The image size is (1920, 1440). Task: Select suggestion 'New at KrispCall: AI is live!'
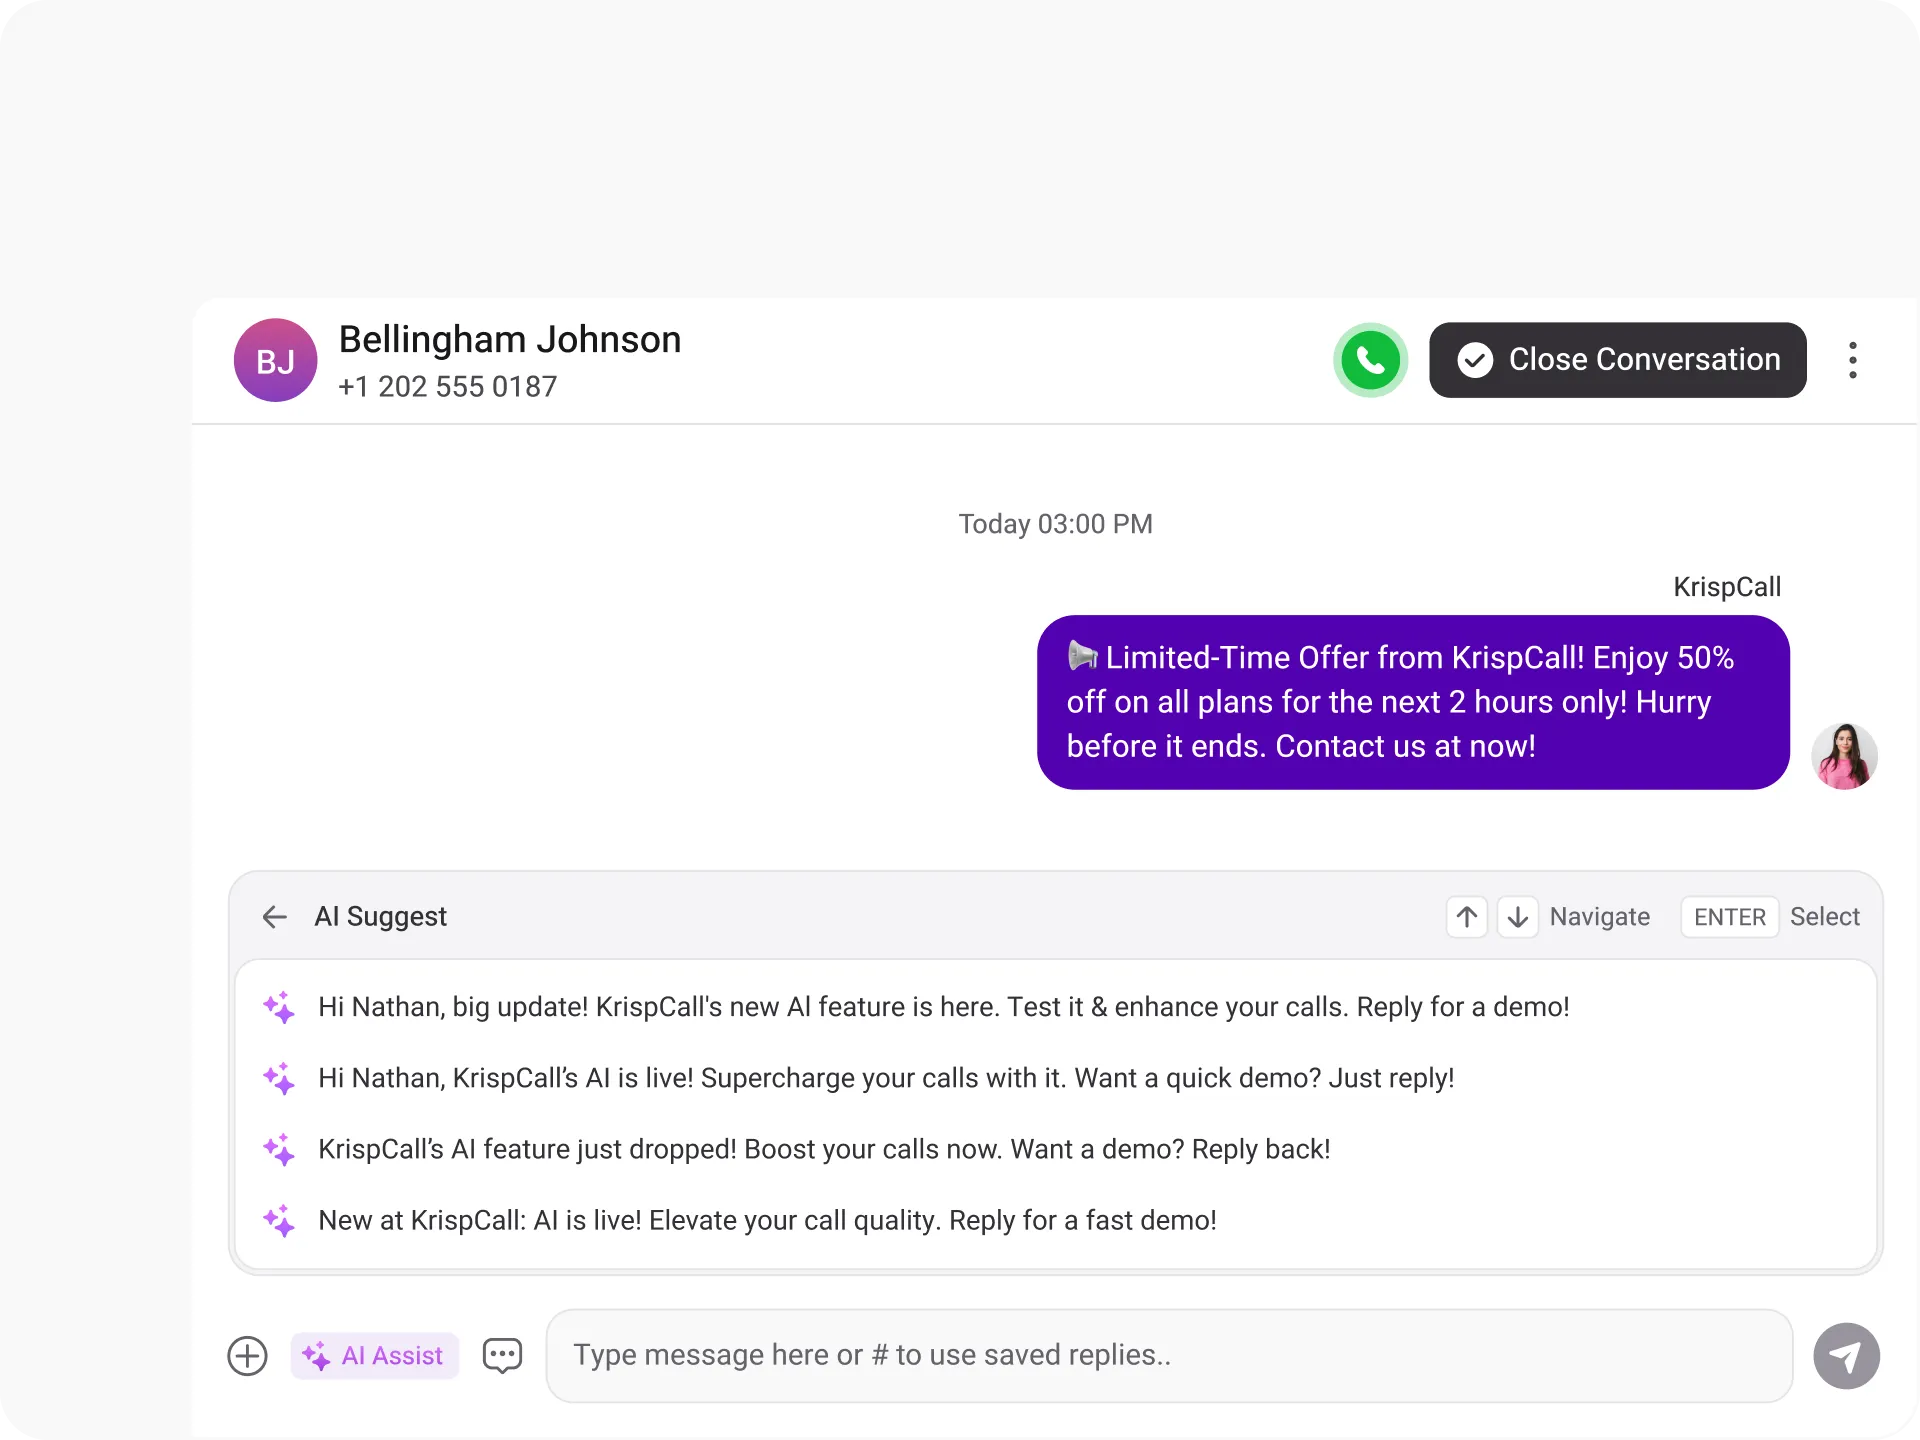click(1056, 1220)
